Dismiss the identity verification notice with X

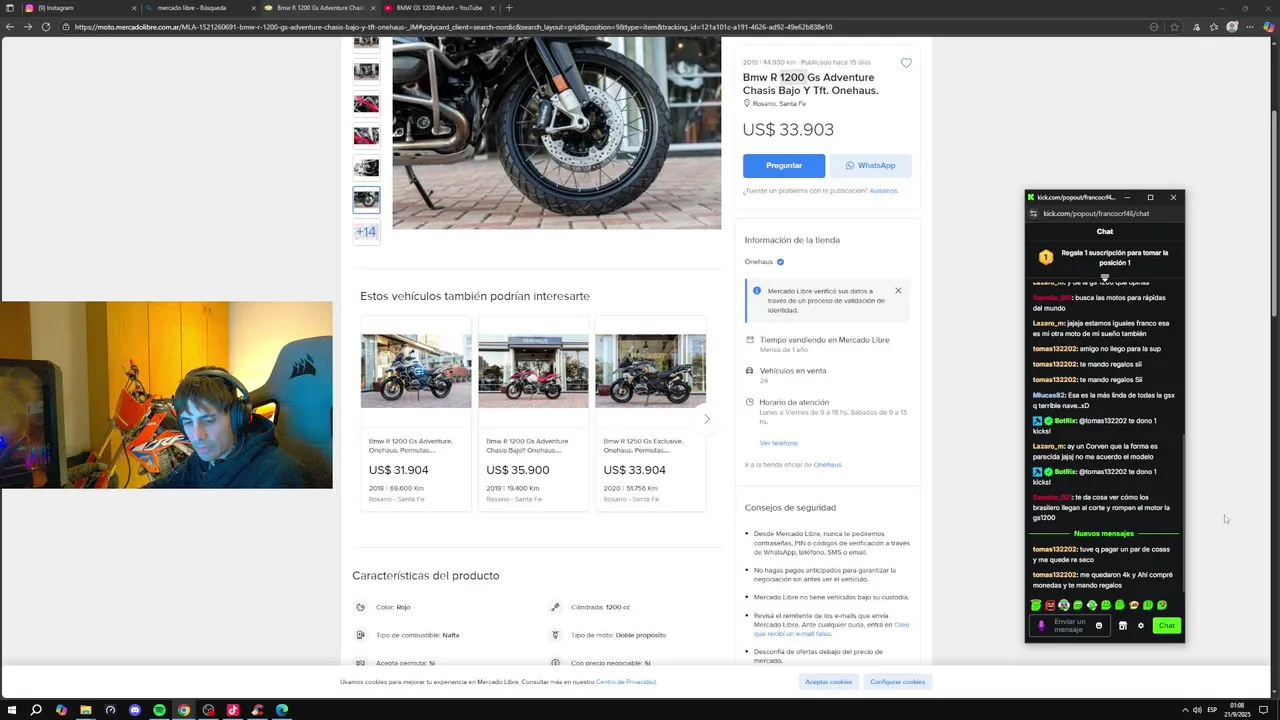[x=898, y=291]
